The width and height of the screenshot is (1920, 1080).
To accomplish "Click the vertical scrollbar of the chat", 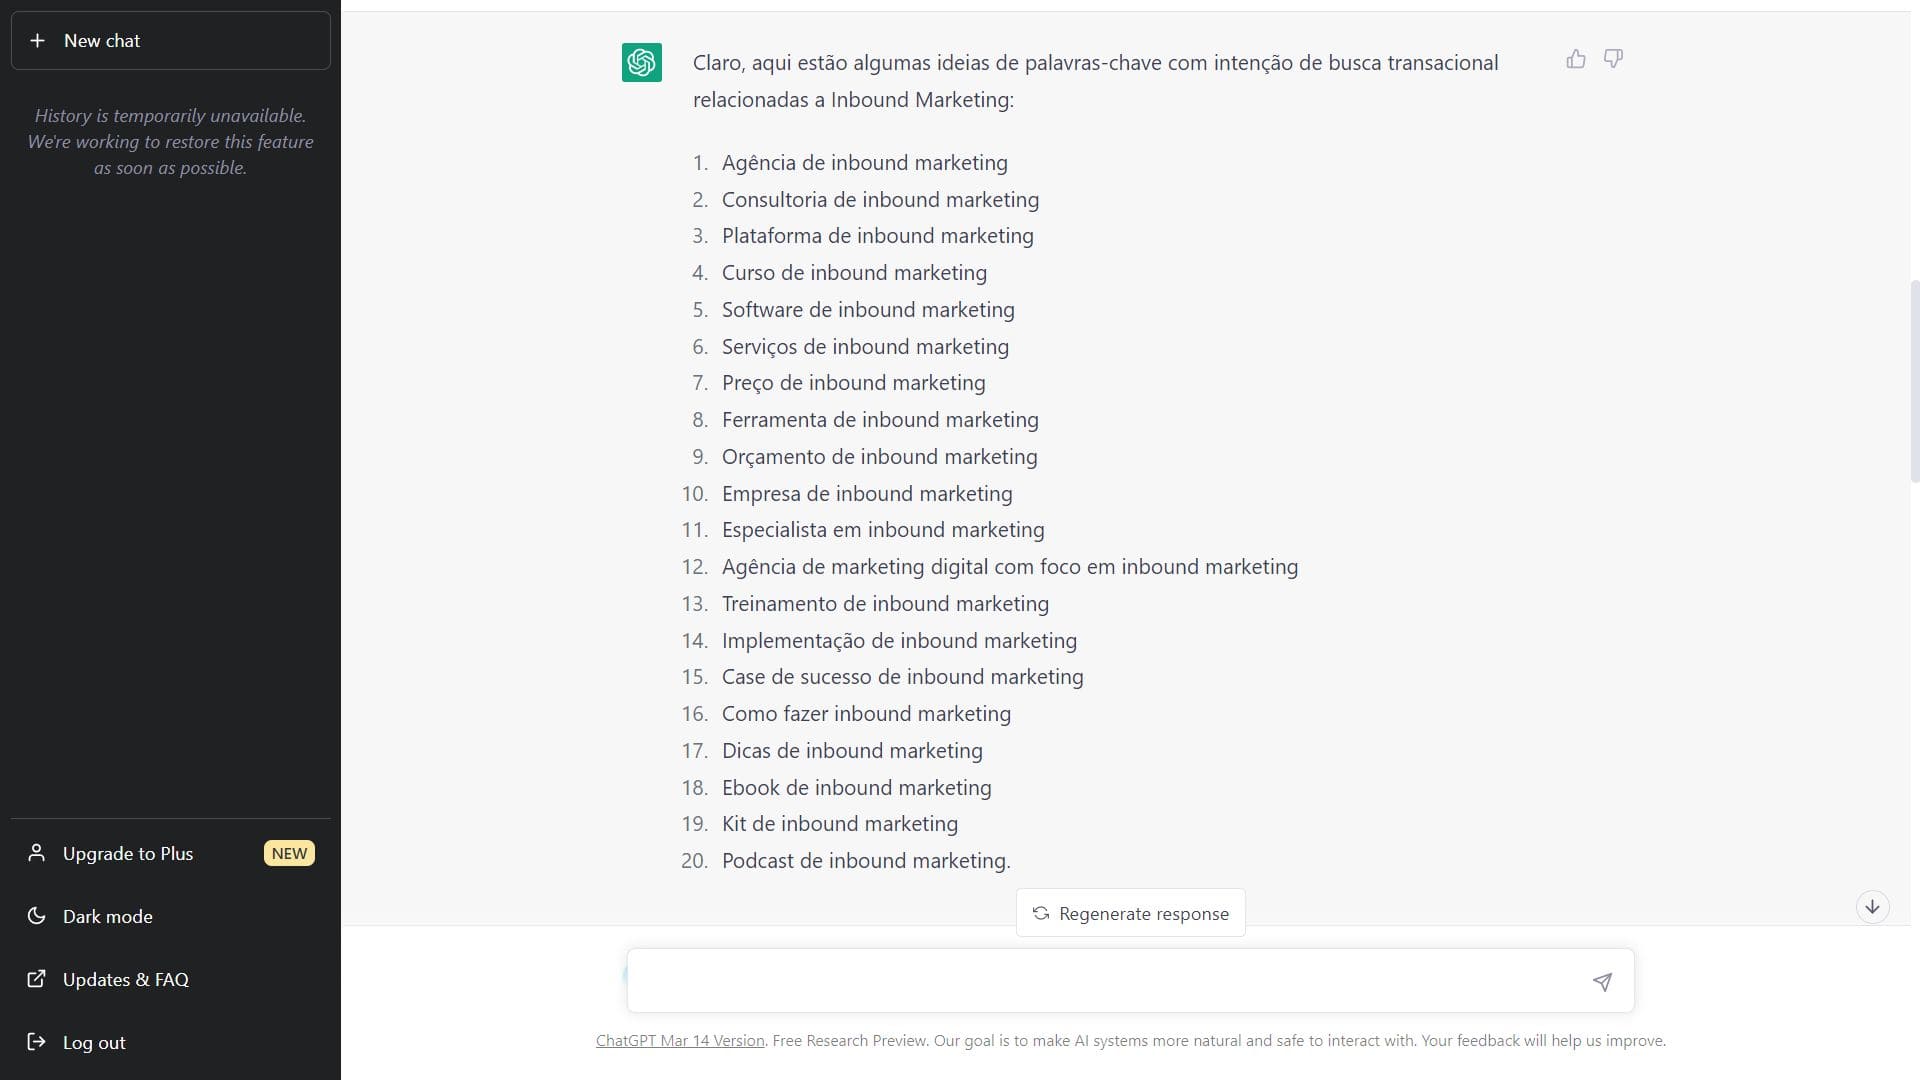I will pyautogui.click(x=1914, y=380).
